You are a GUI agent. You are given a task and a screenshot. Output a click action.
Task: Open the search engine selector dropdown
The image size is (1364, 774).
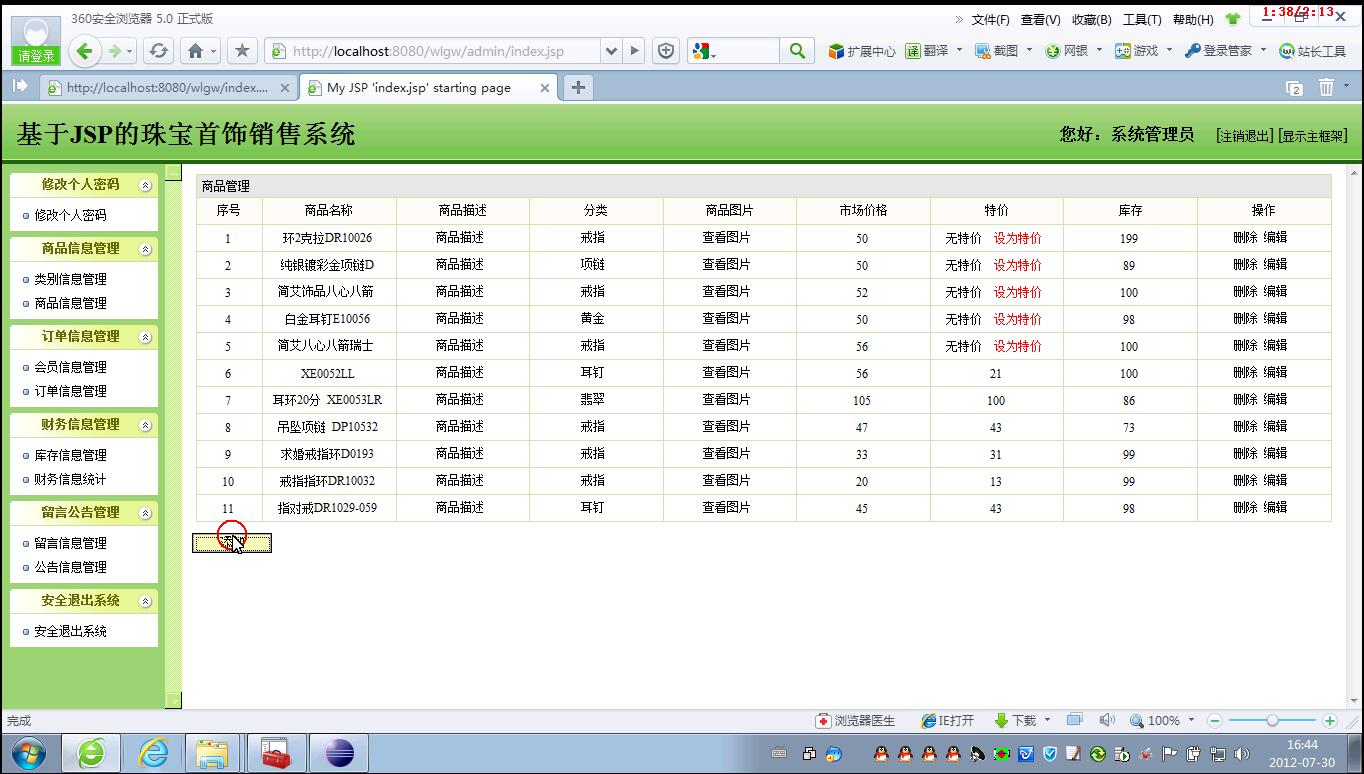pyautogui.click(x=702, y=51)
